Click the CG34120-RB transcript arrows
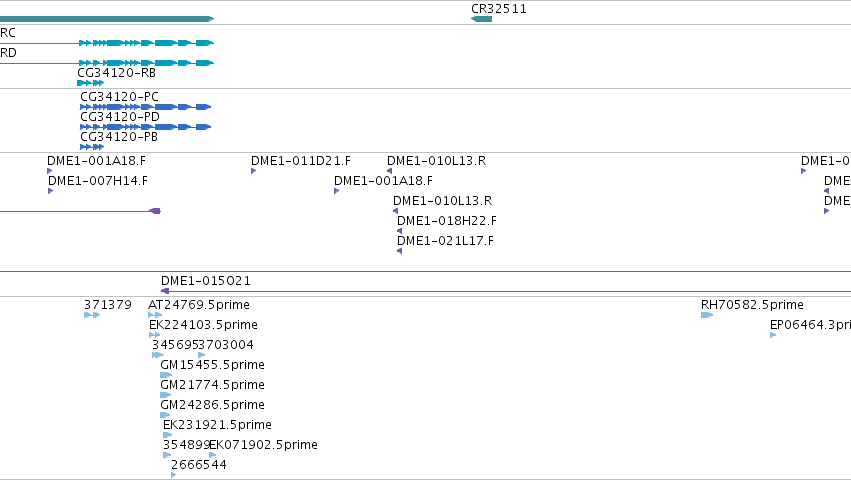Viewport: 851px width, 480px height. pos(91,83)
